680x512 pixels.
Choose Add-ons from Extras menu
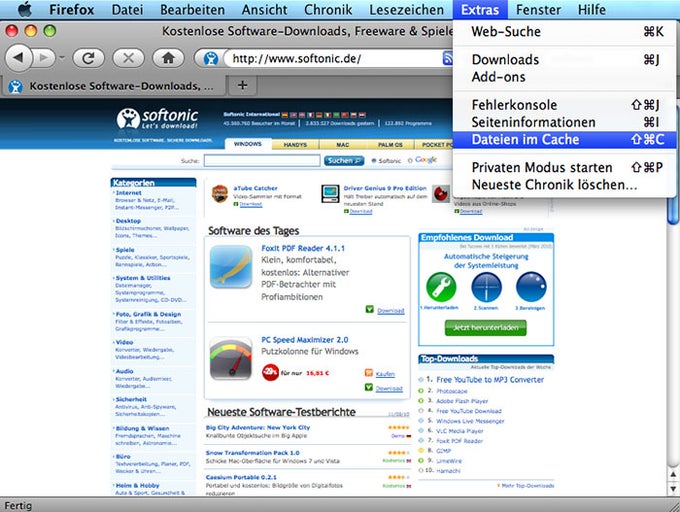(564, 77)
